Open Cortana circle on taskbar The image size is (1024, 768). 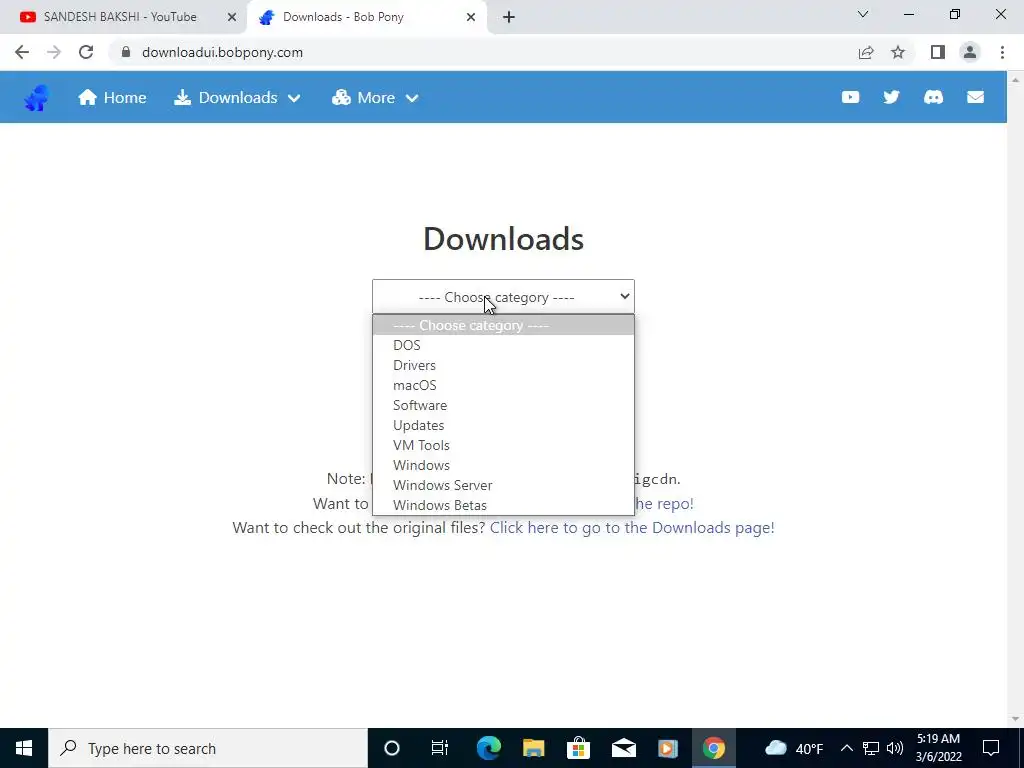392,748
